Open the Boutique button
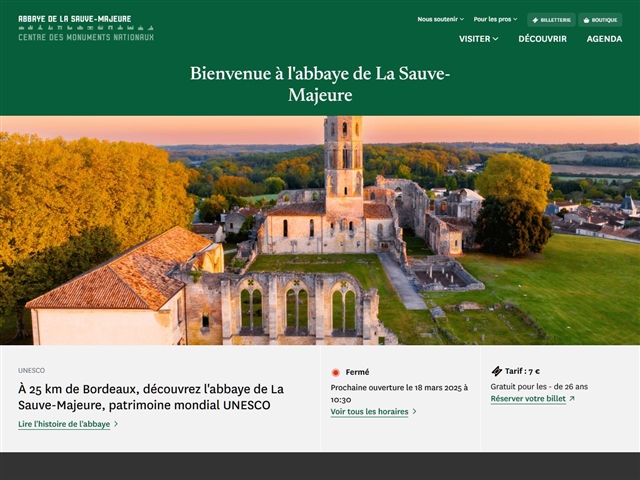 (x=600, y=20)
